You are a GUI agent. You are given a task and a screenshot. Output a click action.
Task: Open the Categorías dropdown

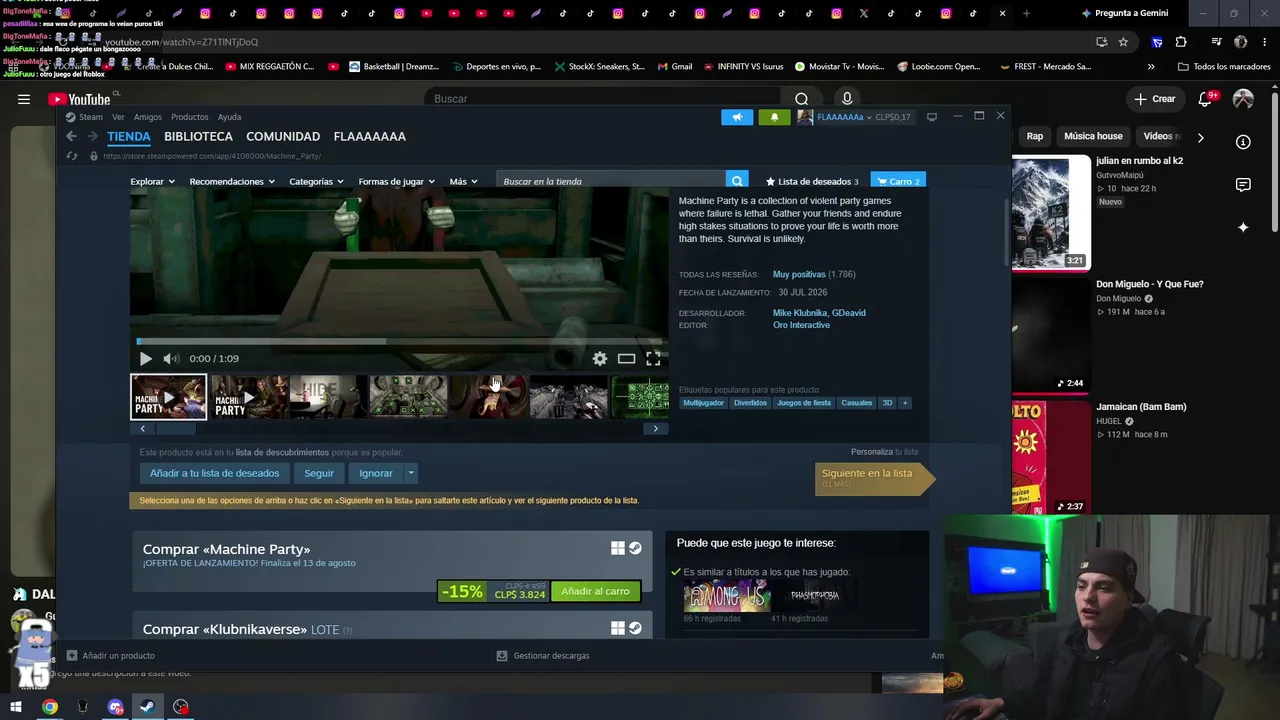coord(316,181)
